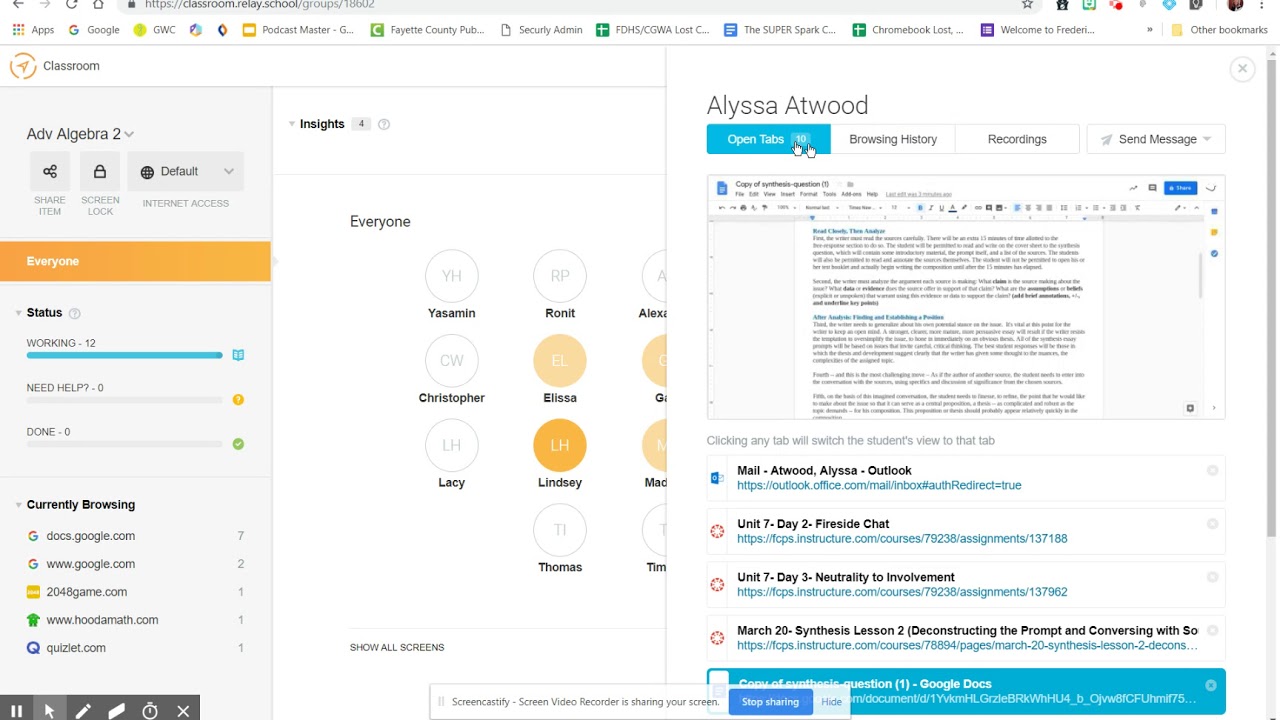Switch to the Recordings tab
This screenshot has height=720, width=1280.
(x=1017, y=139)
